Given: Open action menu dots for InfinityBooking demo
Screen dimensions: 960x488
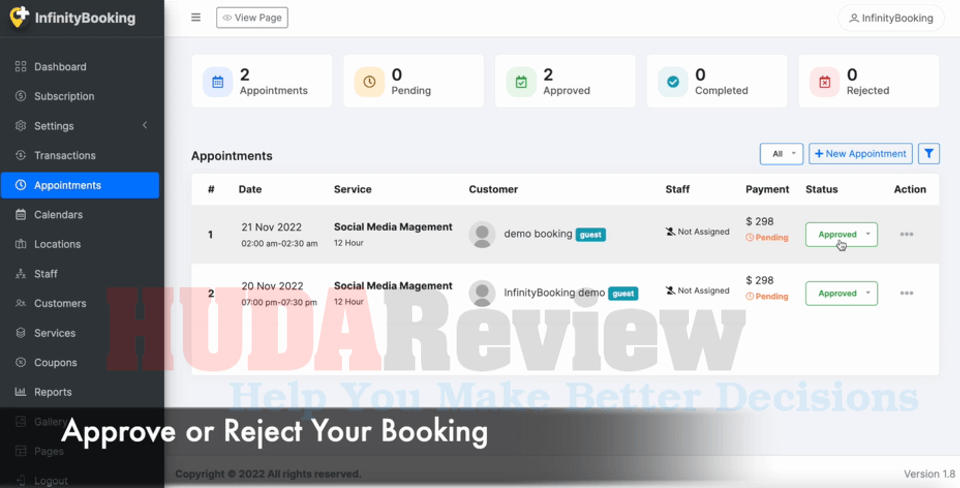Looking at the screenshot, I should pos(907,293).
